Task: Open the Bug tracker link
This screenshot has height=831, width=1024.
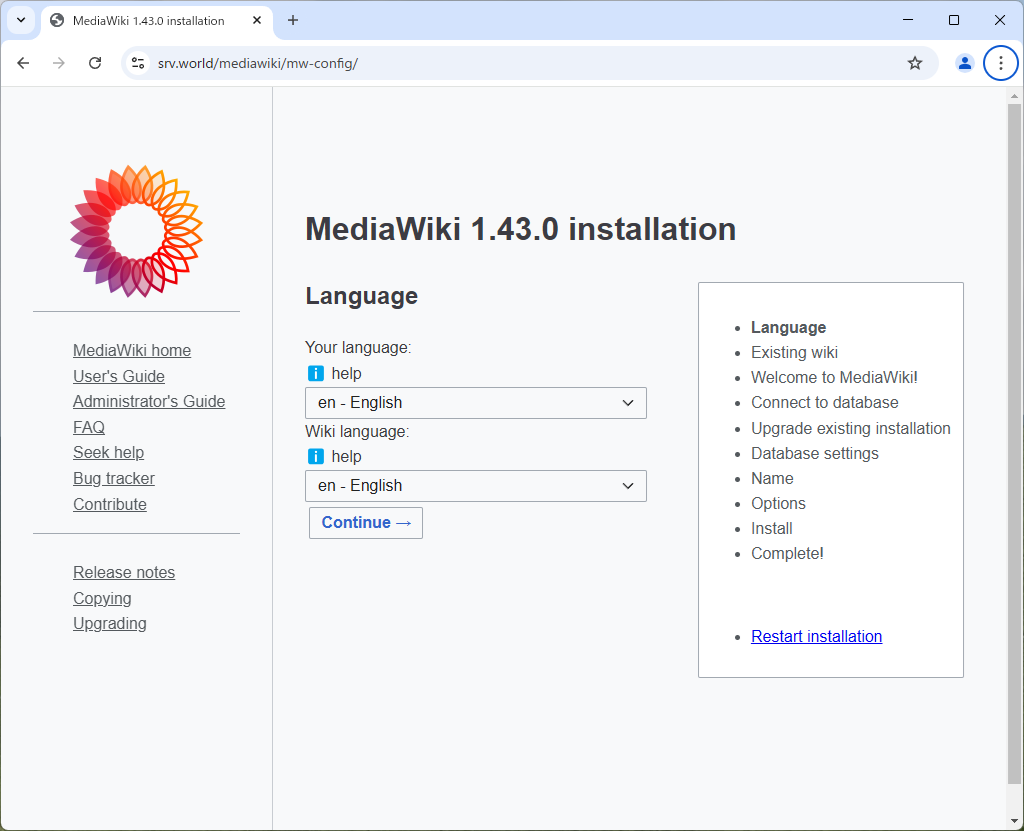Action: pos(114,478)
